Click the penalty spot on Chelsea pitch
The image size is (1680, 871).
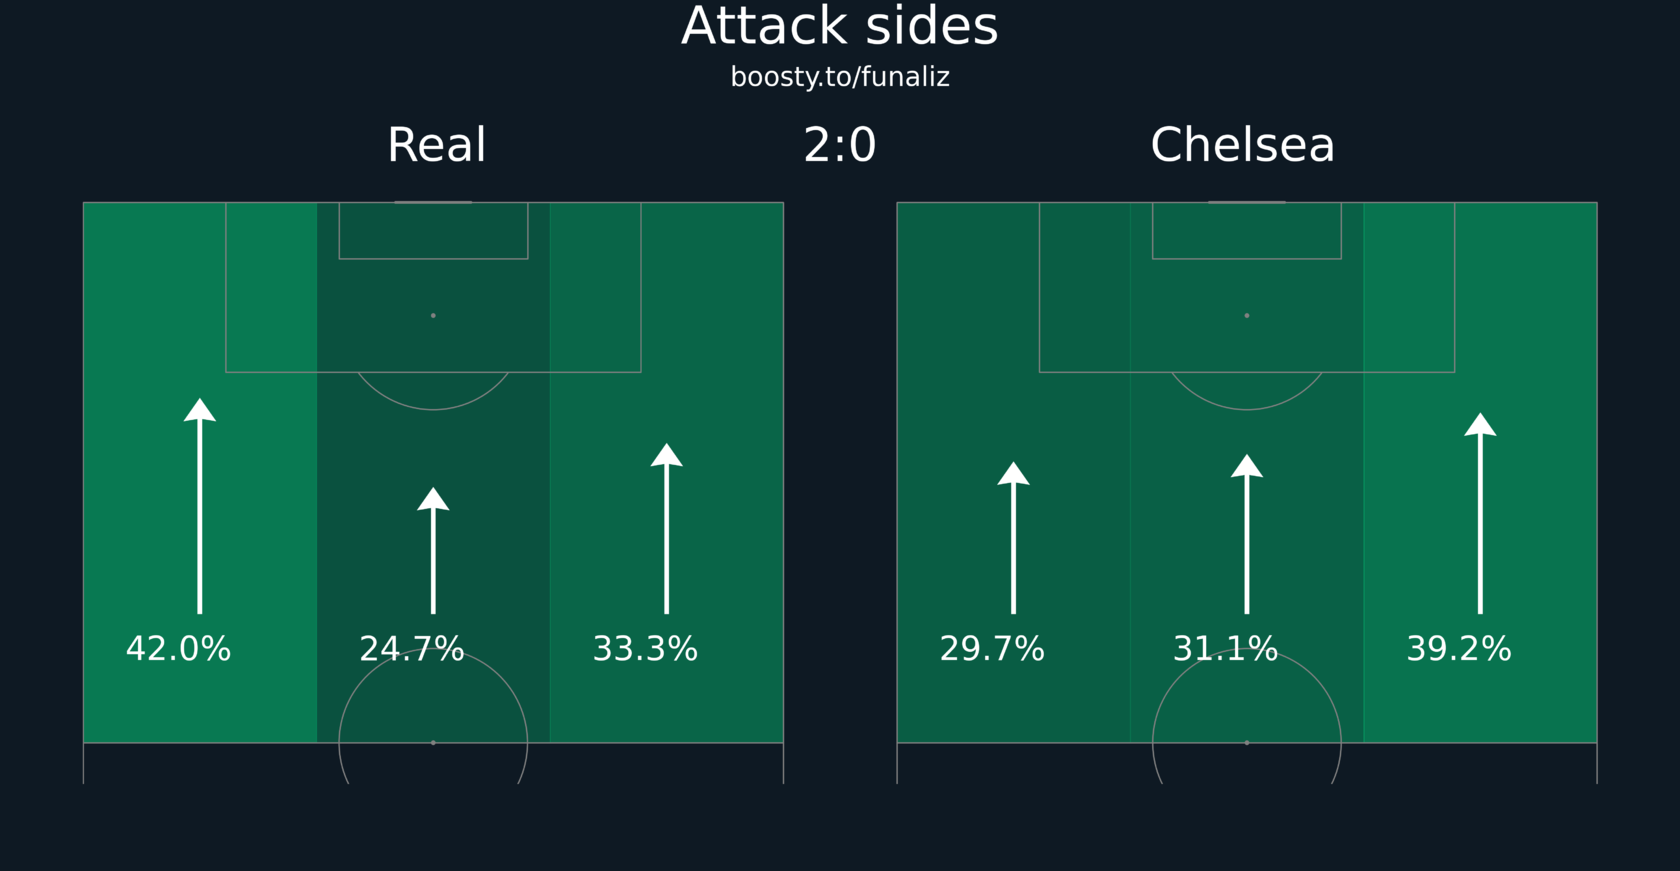coord(1247,315)
